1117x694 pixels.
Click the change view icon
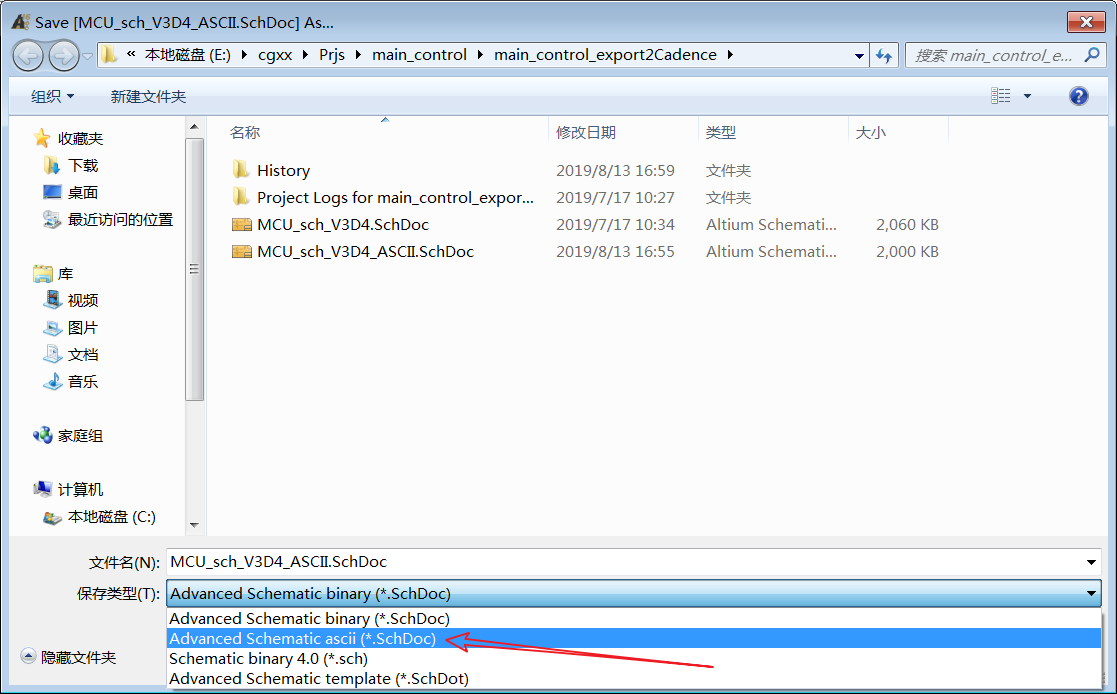pos(1001,95)
